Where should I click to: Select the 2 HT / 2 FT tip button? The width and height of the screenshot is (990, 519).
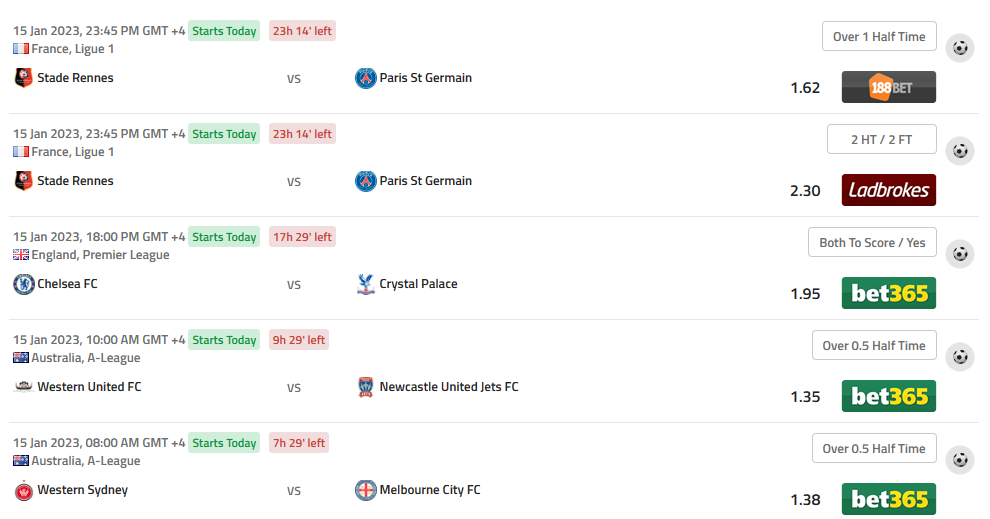(x=881, y=140)
